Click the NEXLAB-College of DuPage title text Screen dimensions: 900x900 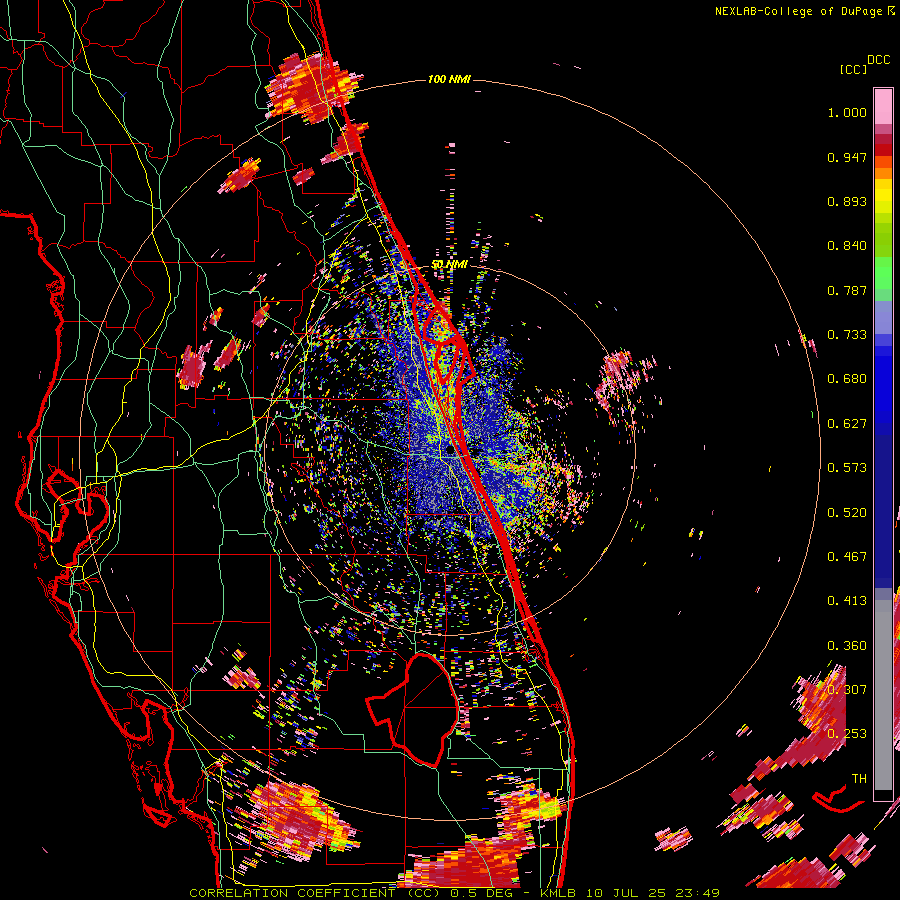pyautogui.click(x=804, y=11)
